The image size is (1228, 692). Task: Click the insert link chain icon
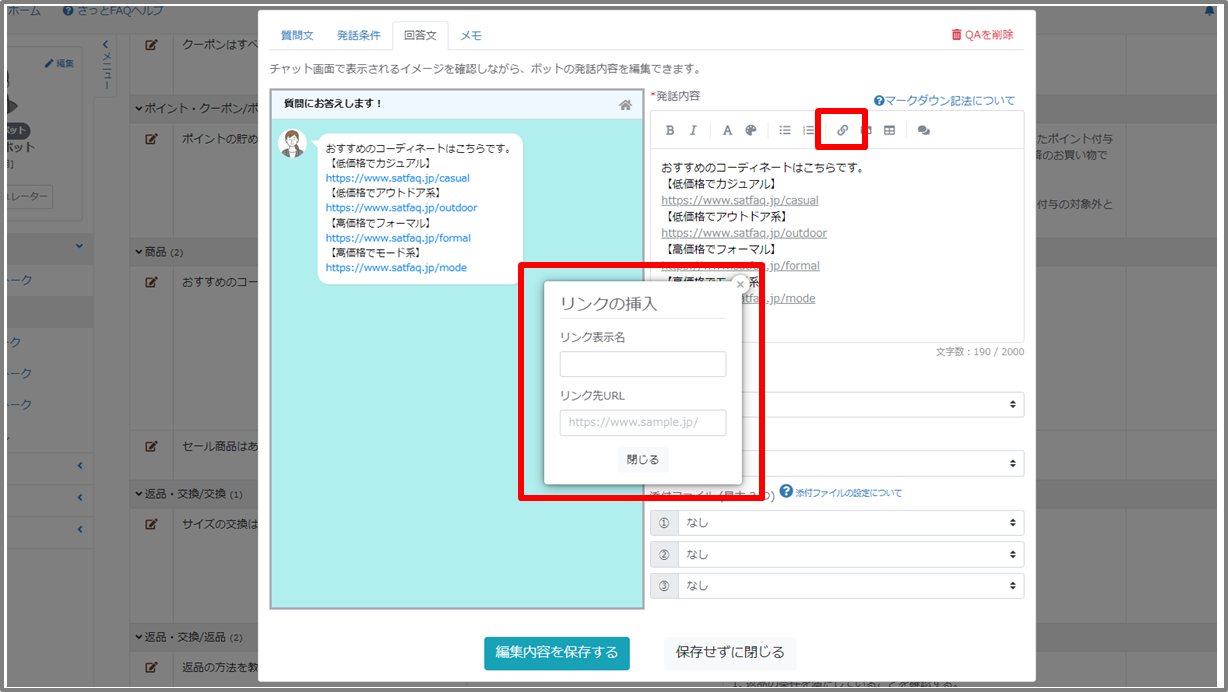tap(842, 130)
